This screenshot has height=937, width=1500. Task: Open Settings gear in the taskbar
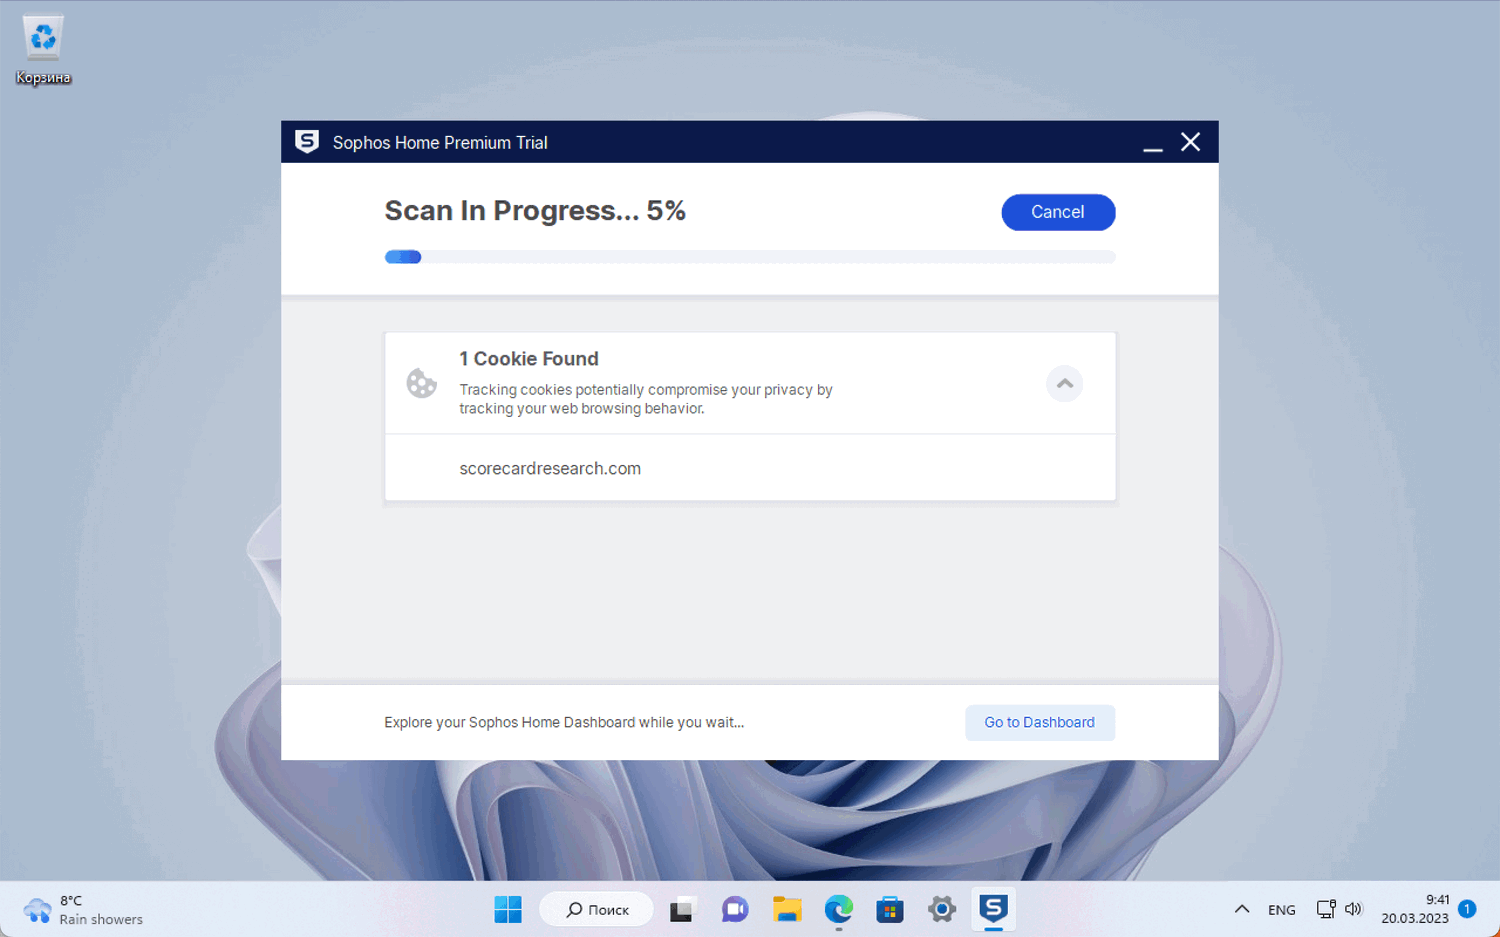(942, 909)
